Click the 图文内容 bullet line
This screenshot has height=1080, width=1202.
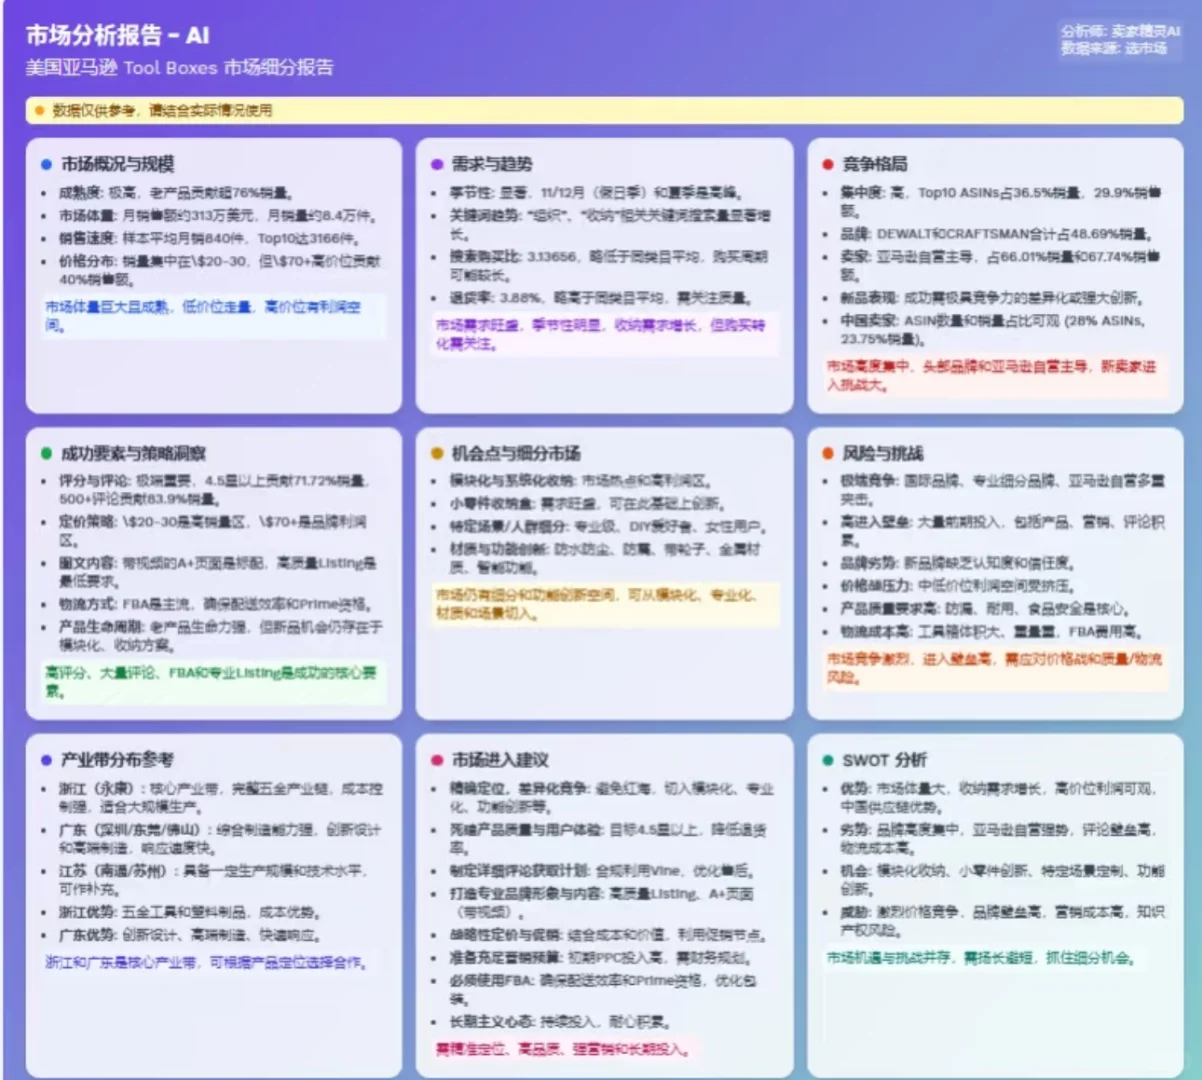tap(217, 571)
